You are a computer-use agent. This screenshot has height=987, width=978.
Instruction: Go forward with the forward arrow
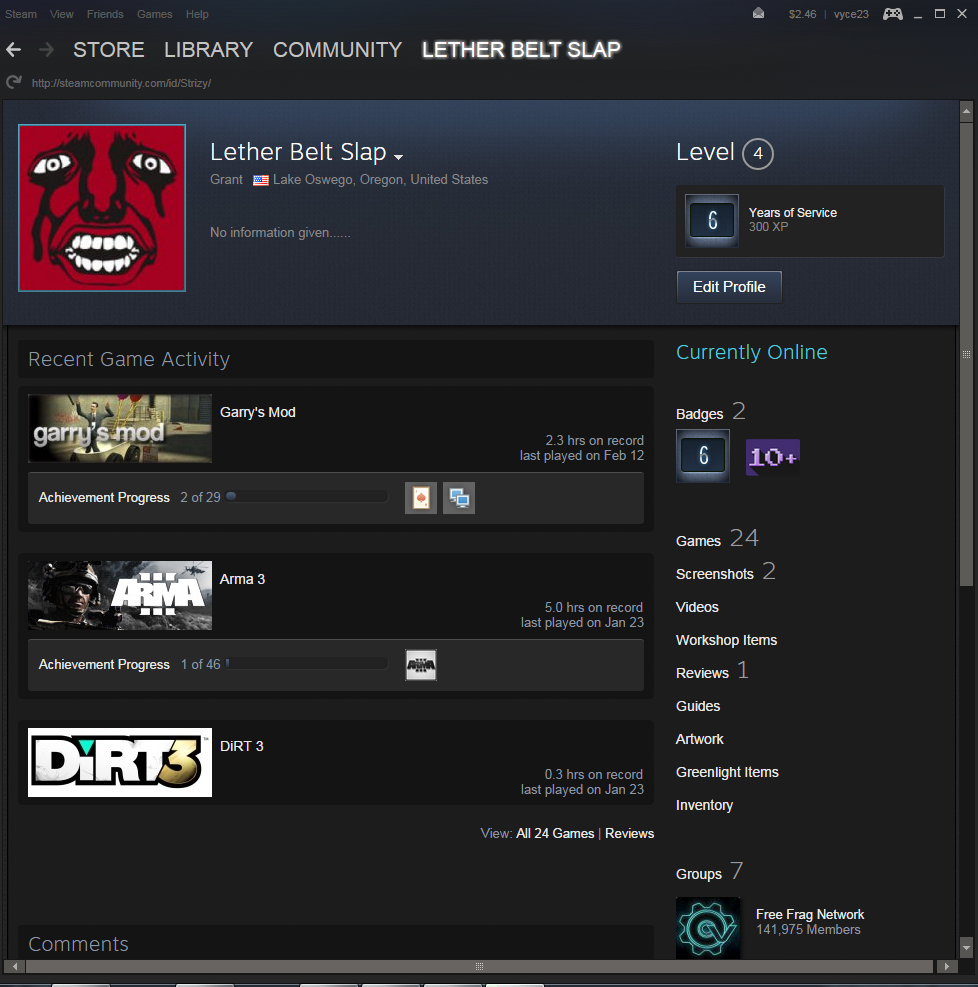46,50
